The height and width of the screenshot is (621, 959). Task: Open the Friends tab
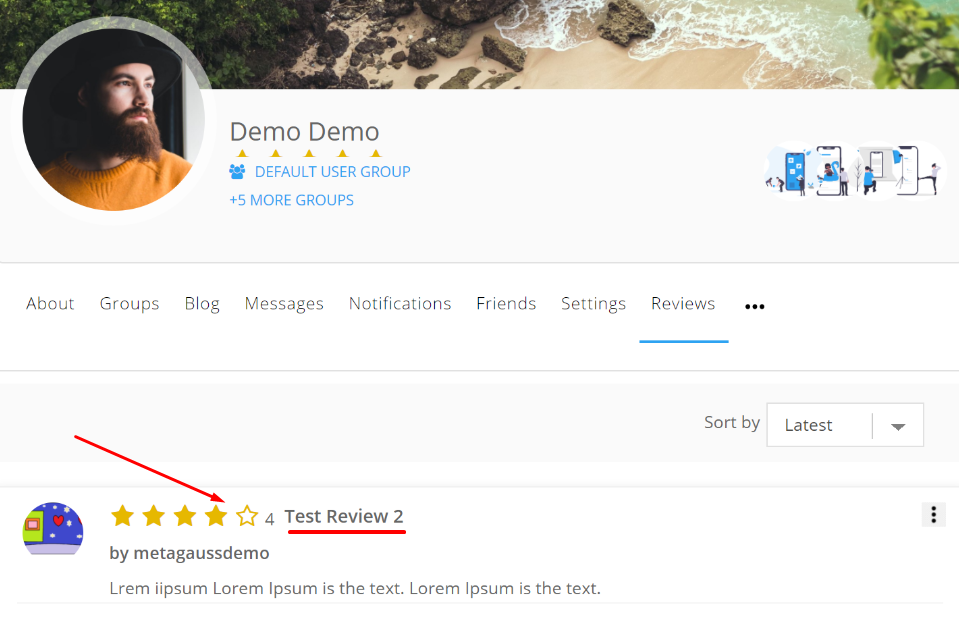point(506,303)
